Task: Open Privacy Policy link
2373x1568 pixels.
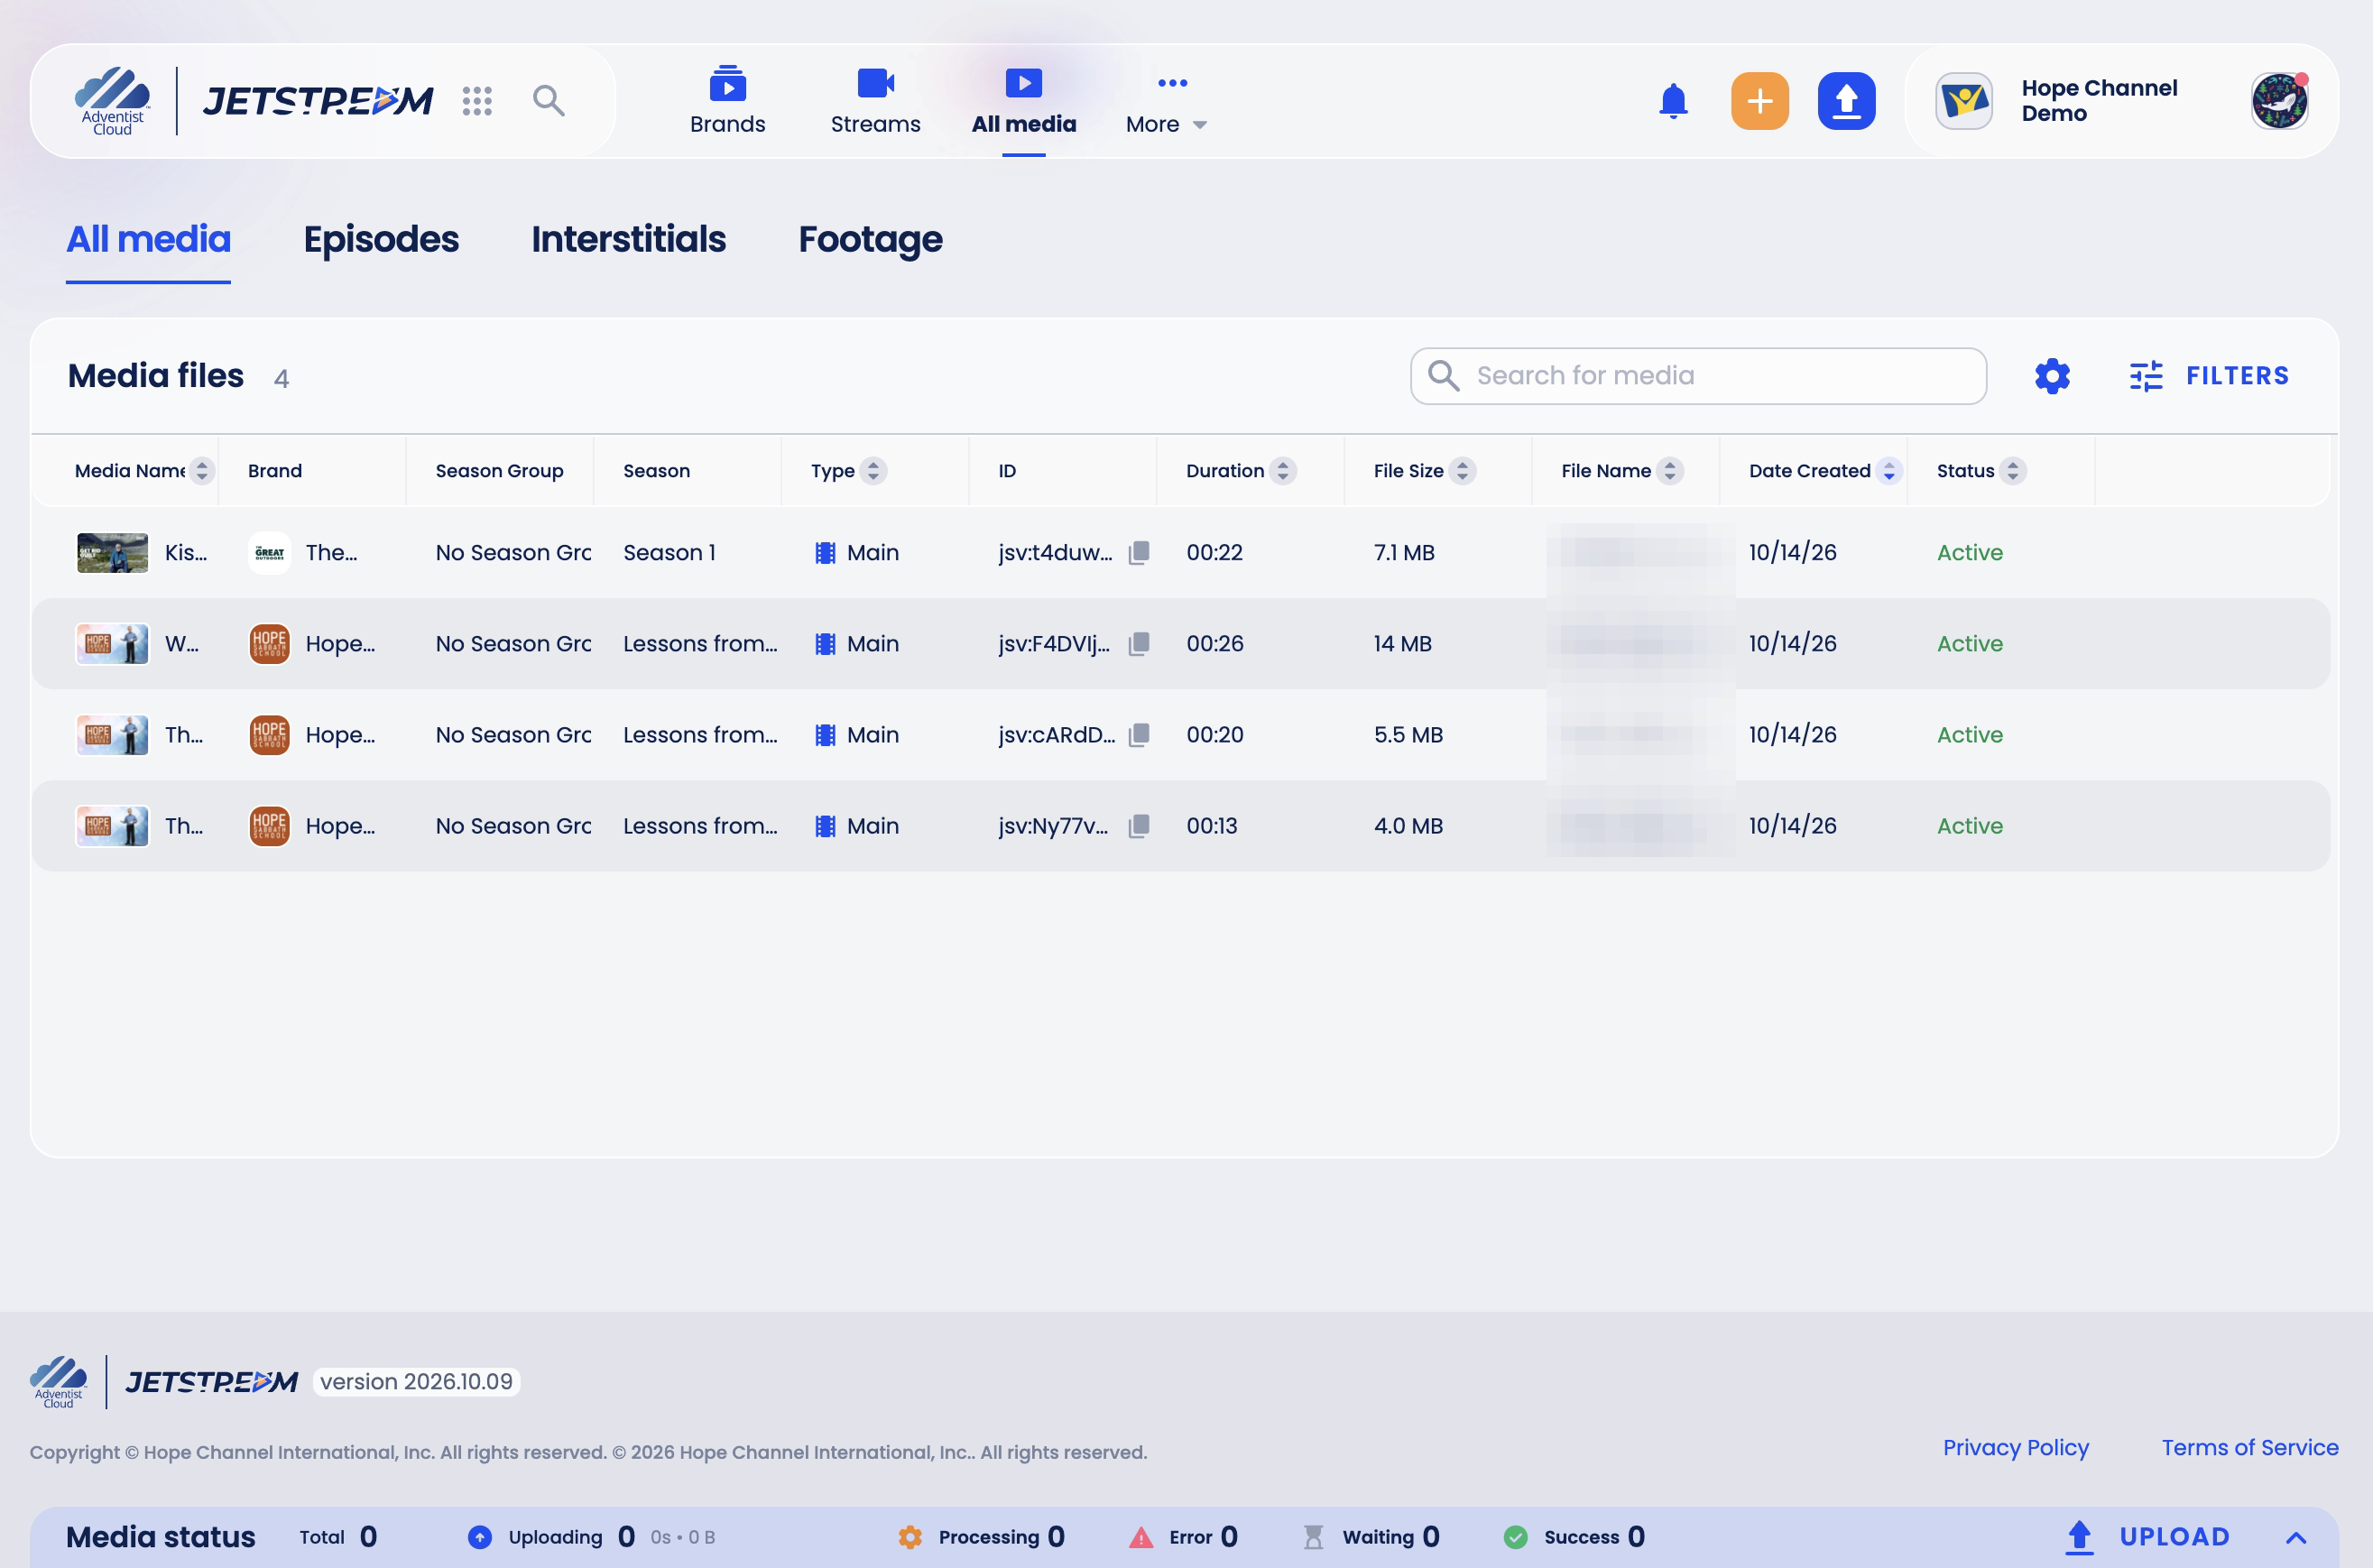Action: coord(2015,1448)
